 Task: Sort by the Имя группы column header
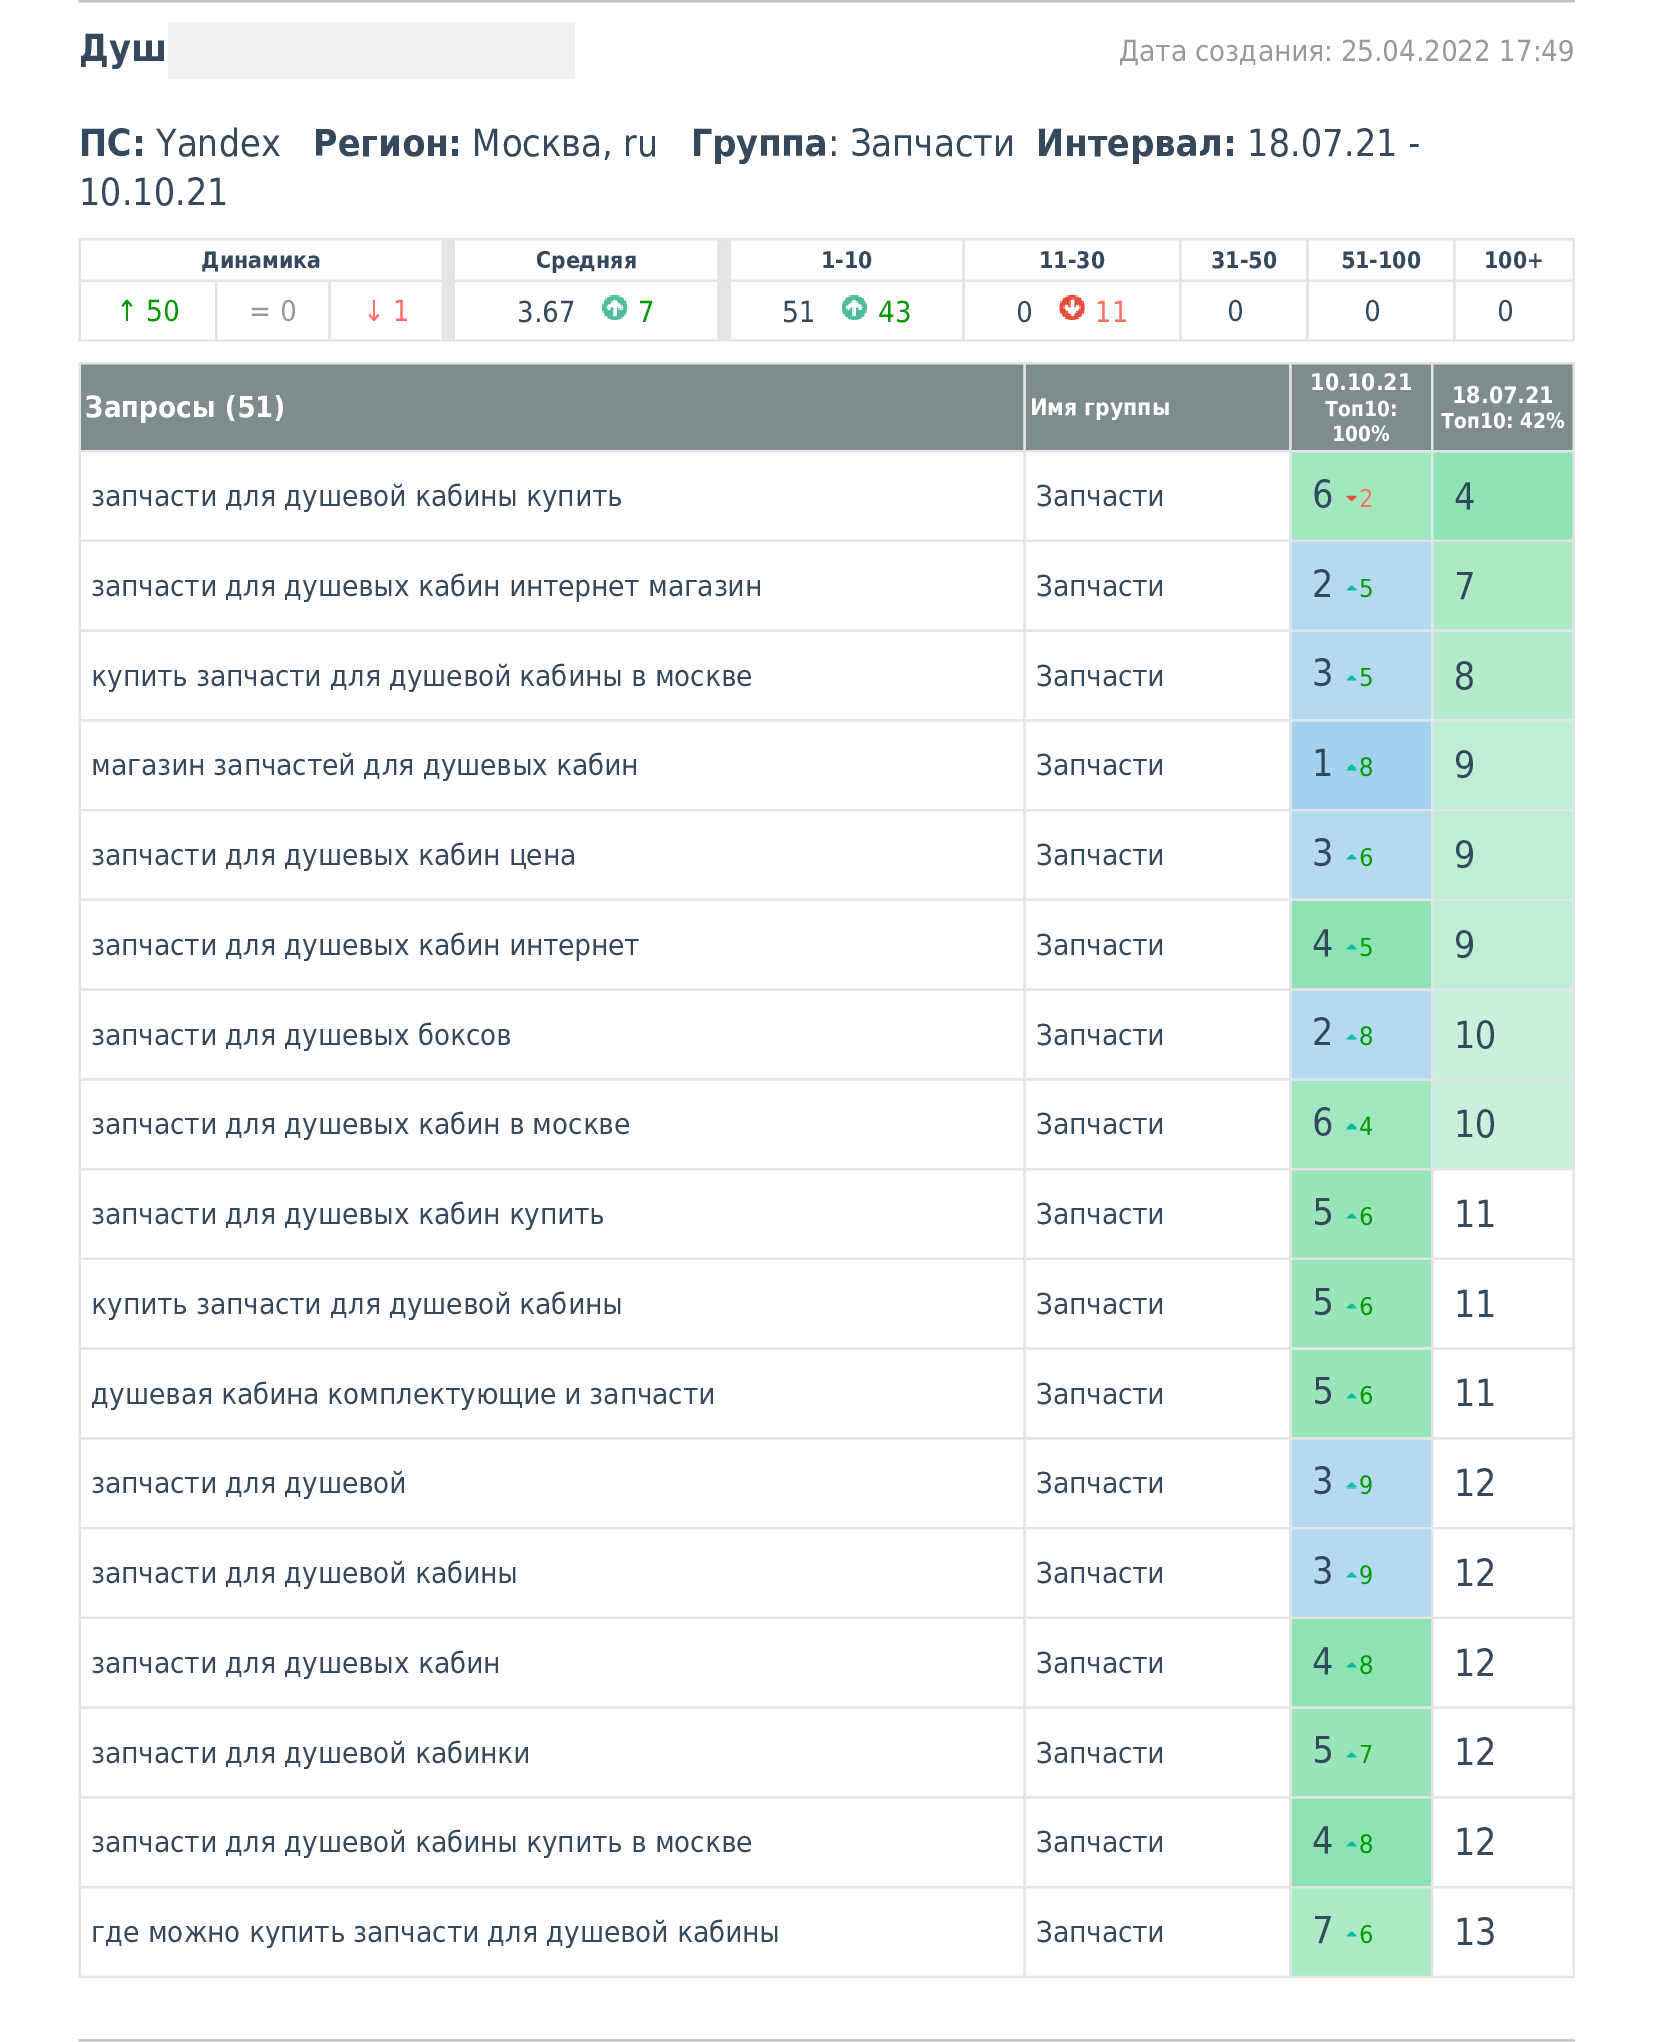pos(1100,407)
